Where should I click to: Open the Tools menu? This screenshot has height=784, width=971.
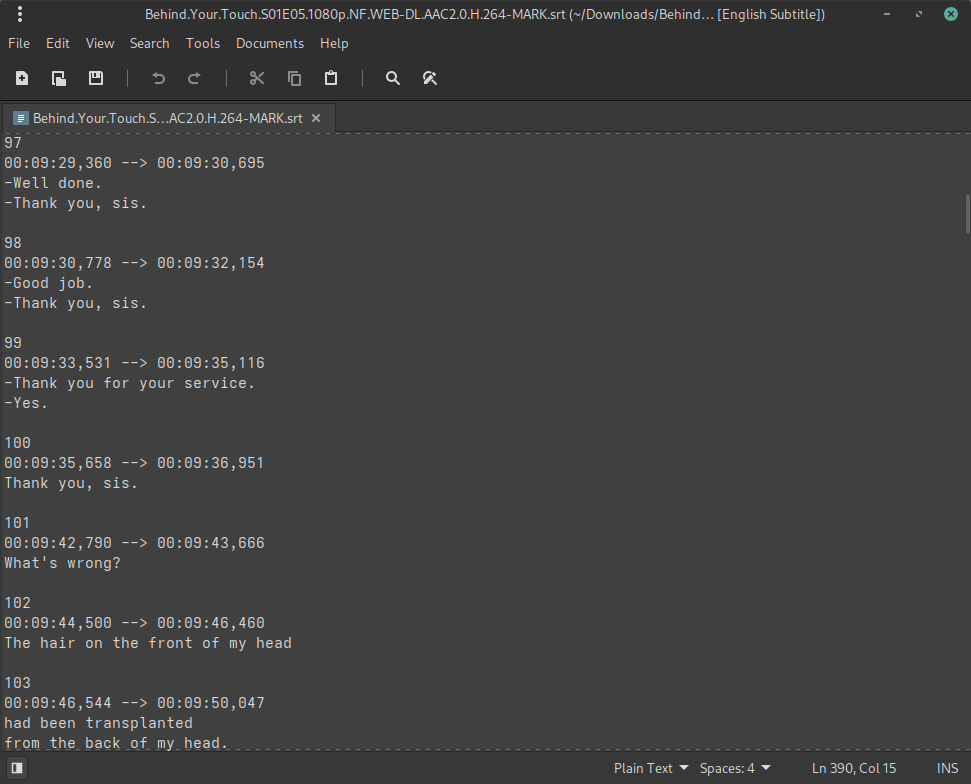click(202, 43)
